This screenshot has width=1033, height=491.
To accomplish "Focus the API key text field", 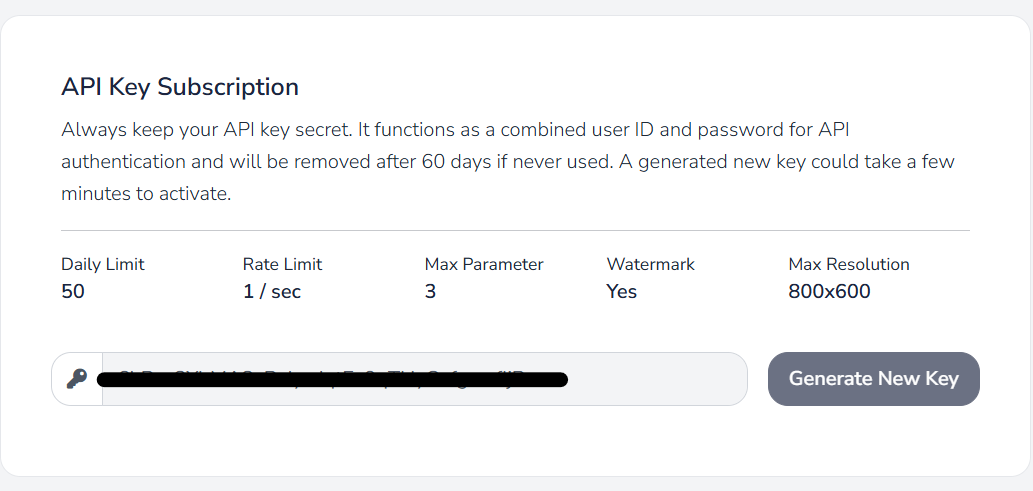I will tap(424, 379).
